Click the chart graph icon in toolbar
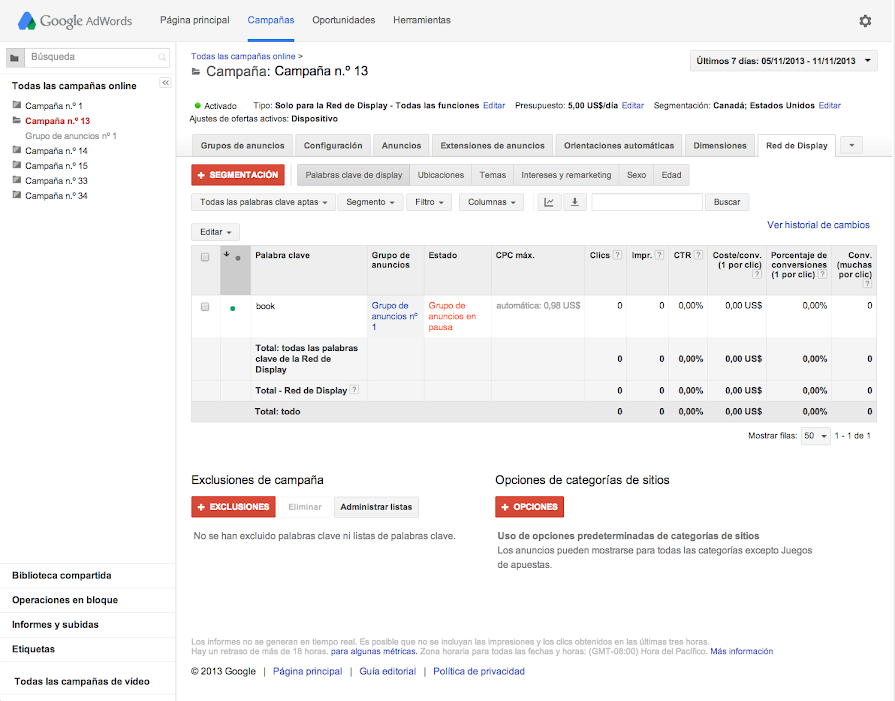Viewport: 895px width, 701px height. point(549,202)
